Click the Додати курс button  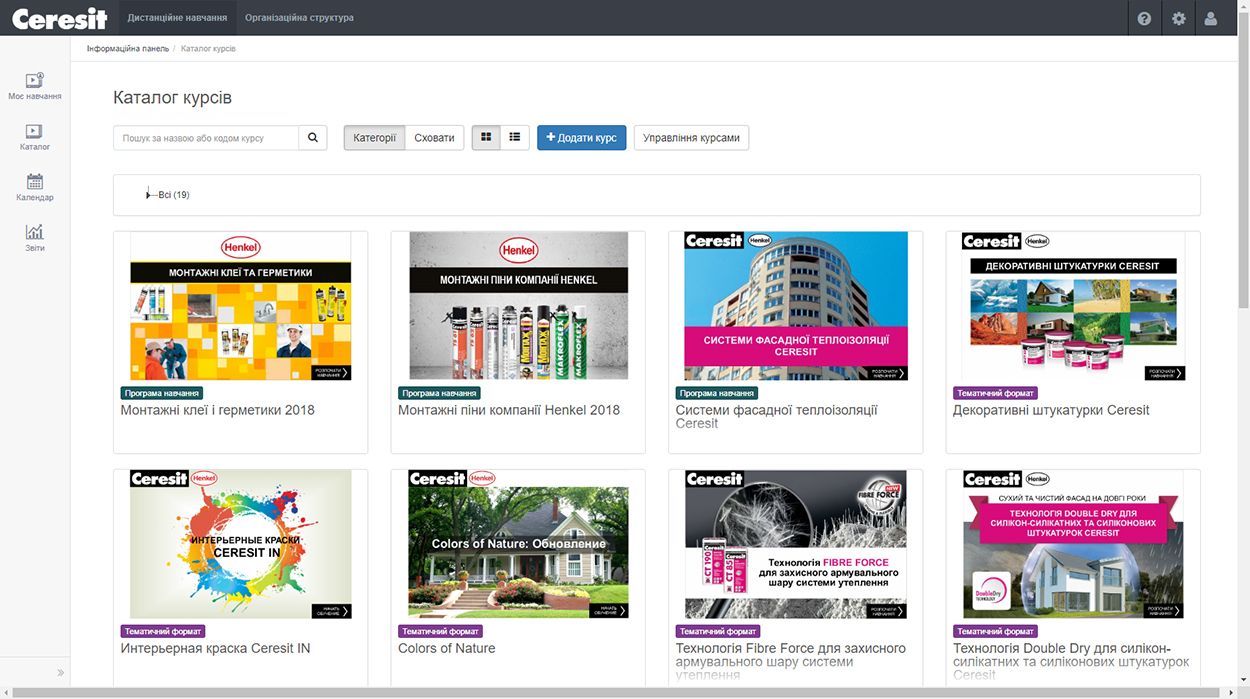582,138
